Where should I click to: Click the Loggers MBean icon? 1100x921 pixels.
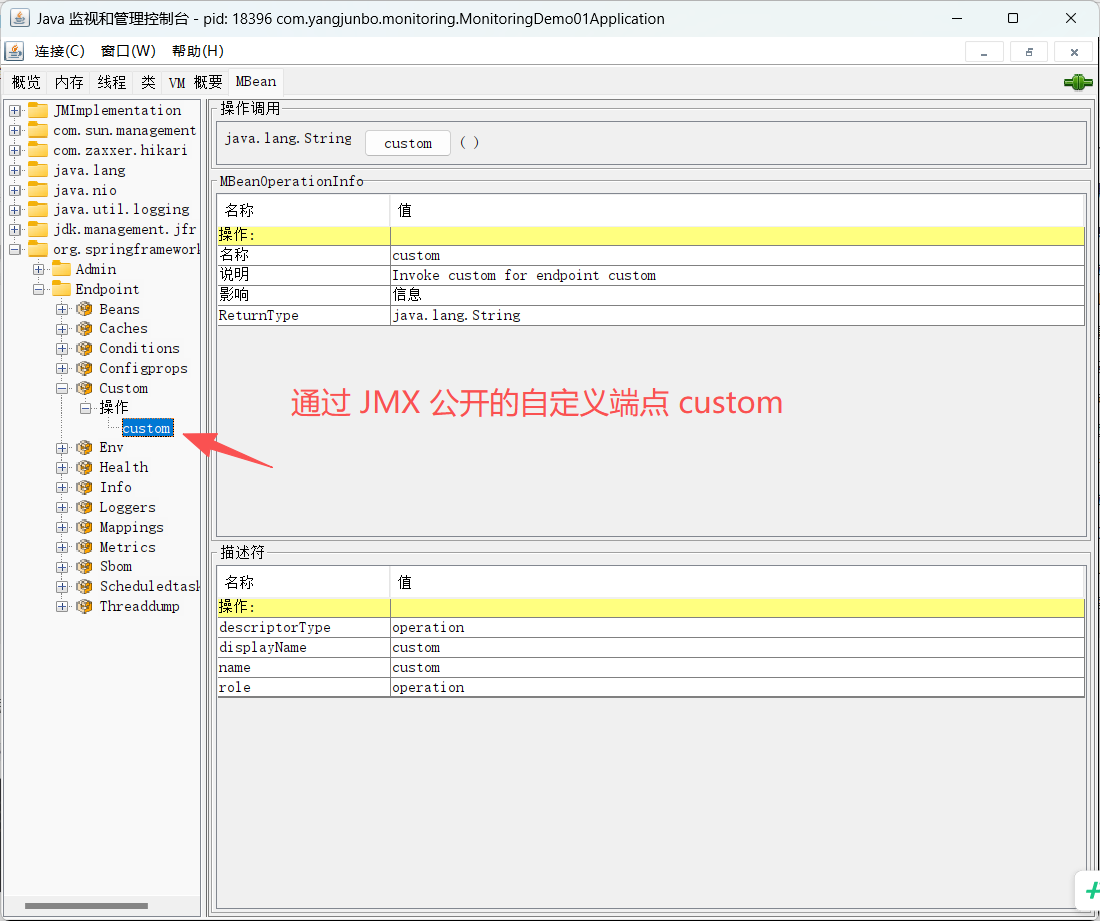point(84,507)
